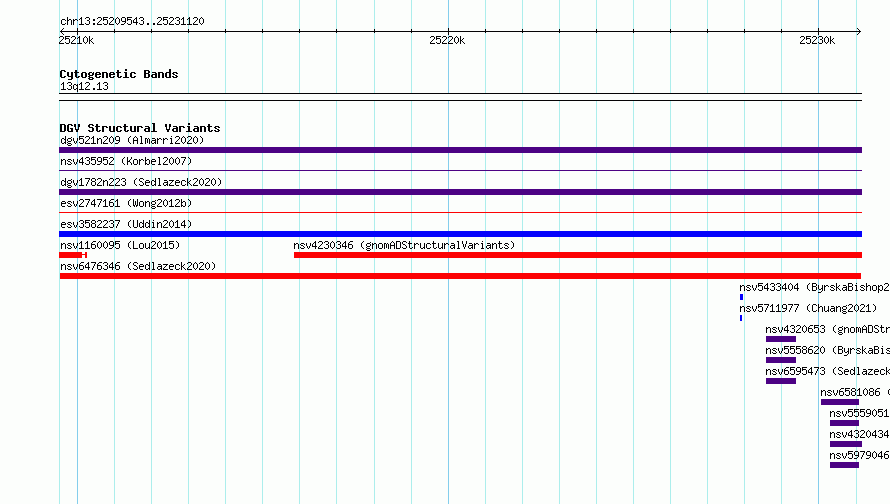Open variant nsv6595473 label
Image resolution: width=890 pixels, height=504 pixels.
click(x=827, y=371)
